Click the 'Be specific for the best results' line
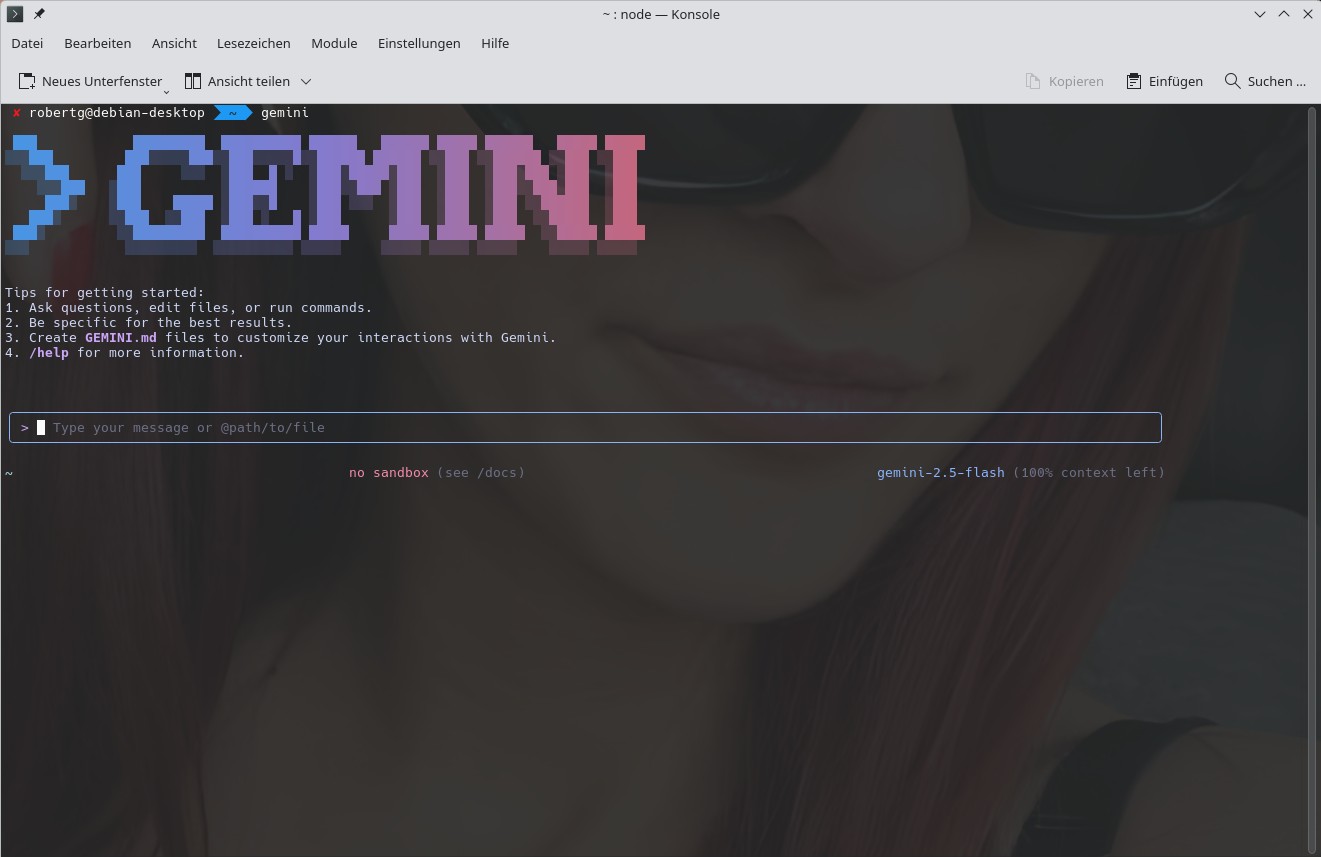The height and width of the screenshot is (857, 1321). click(149, 322)
